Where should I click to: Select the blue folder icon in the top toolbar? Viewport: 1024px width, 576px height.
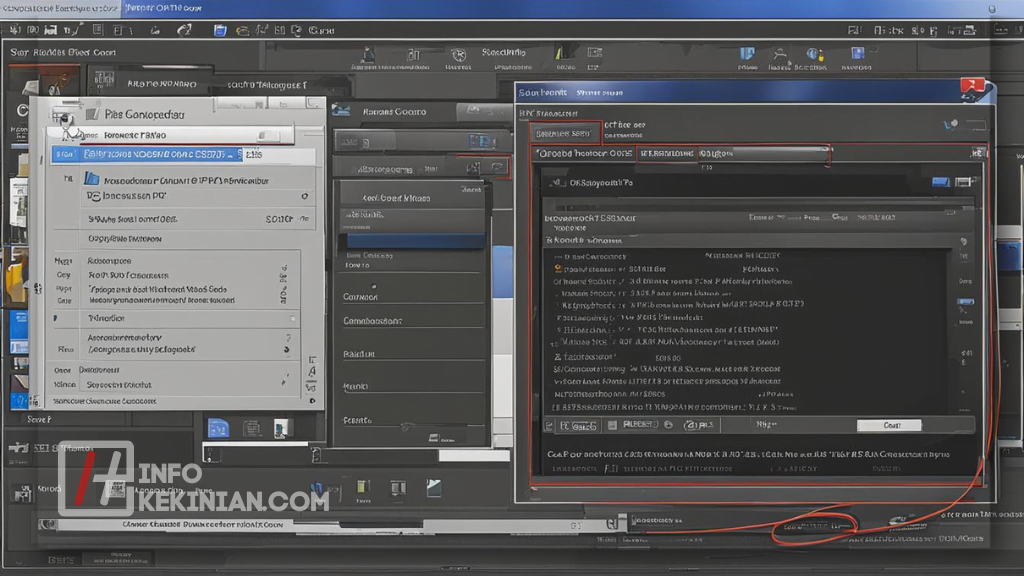[x=218, y=29]
